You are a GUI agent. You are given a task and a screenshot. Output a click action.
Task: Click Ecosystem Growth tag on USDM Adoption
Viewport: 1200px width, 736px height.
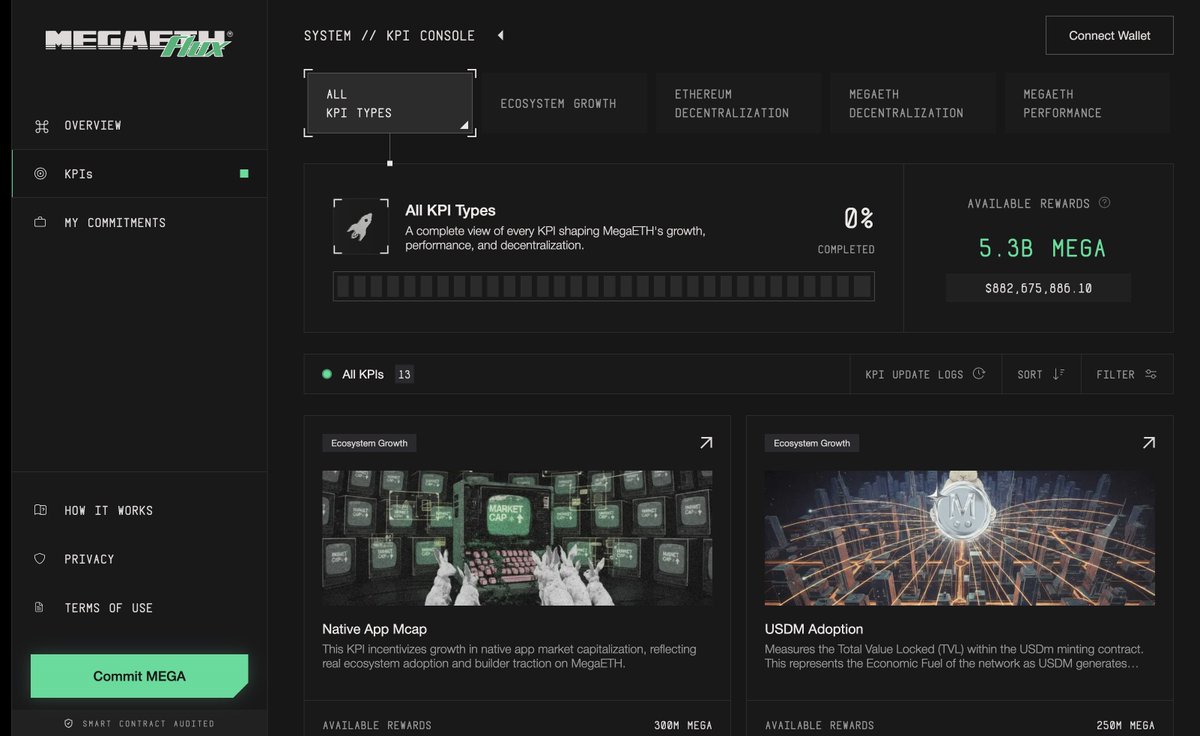click(x=812, y=443)
